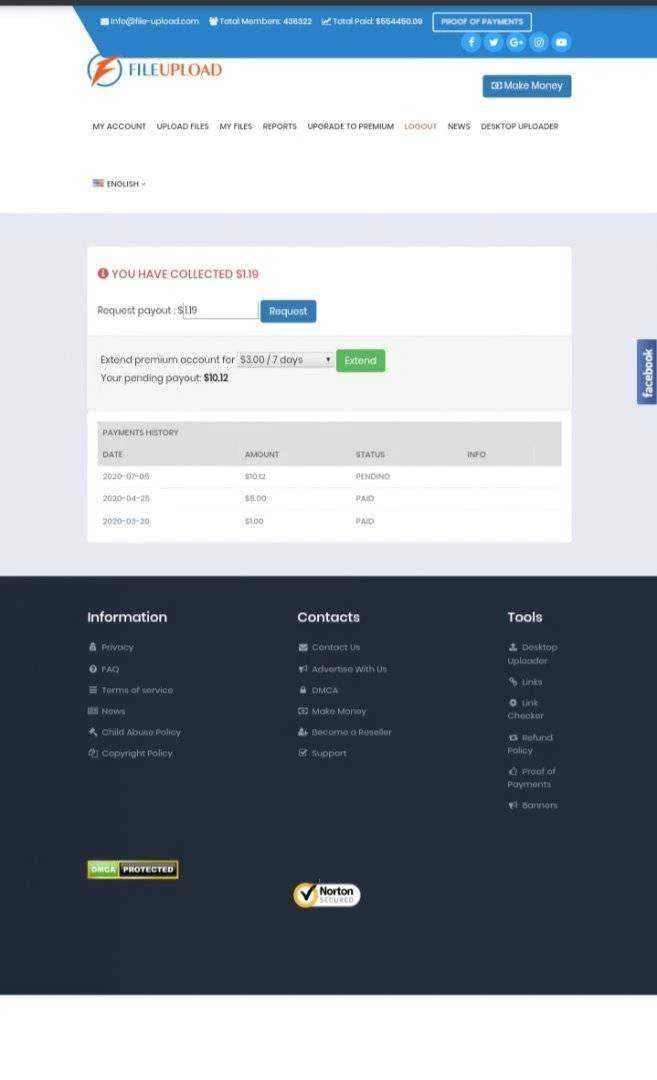Click the blue Request payout button
The width and height of the screenshot is (657, 1080).
[x=288, y=311]
